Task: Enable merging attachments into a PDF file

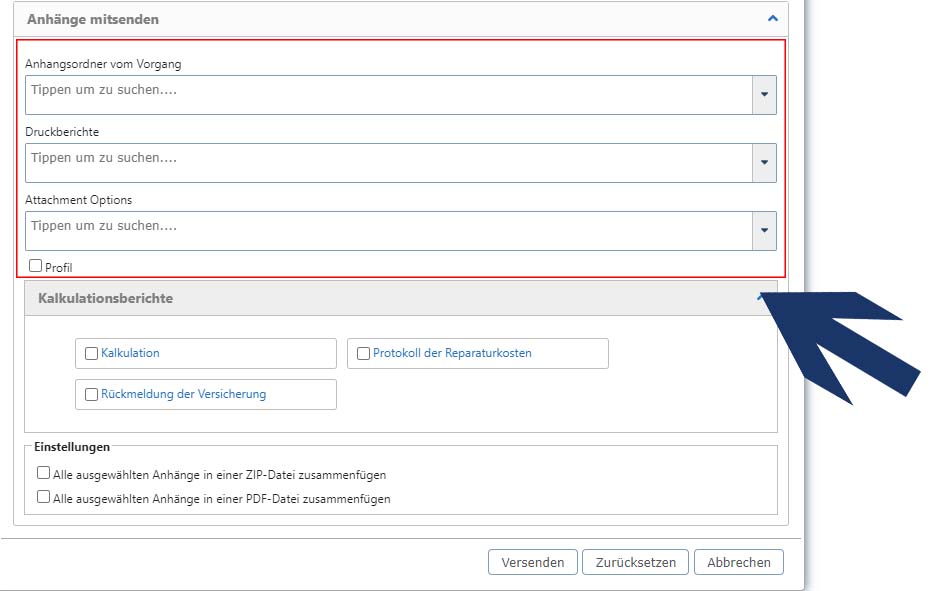Action: point(43,497)
